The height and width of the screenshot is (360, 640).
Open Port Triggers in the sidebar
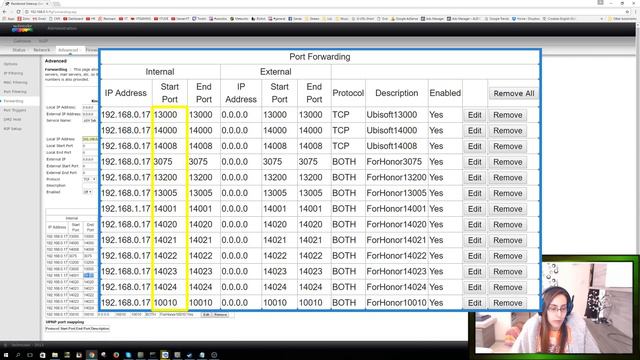click(x=15, y=110)
